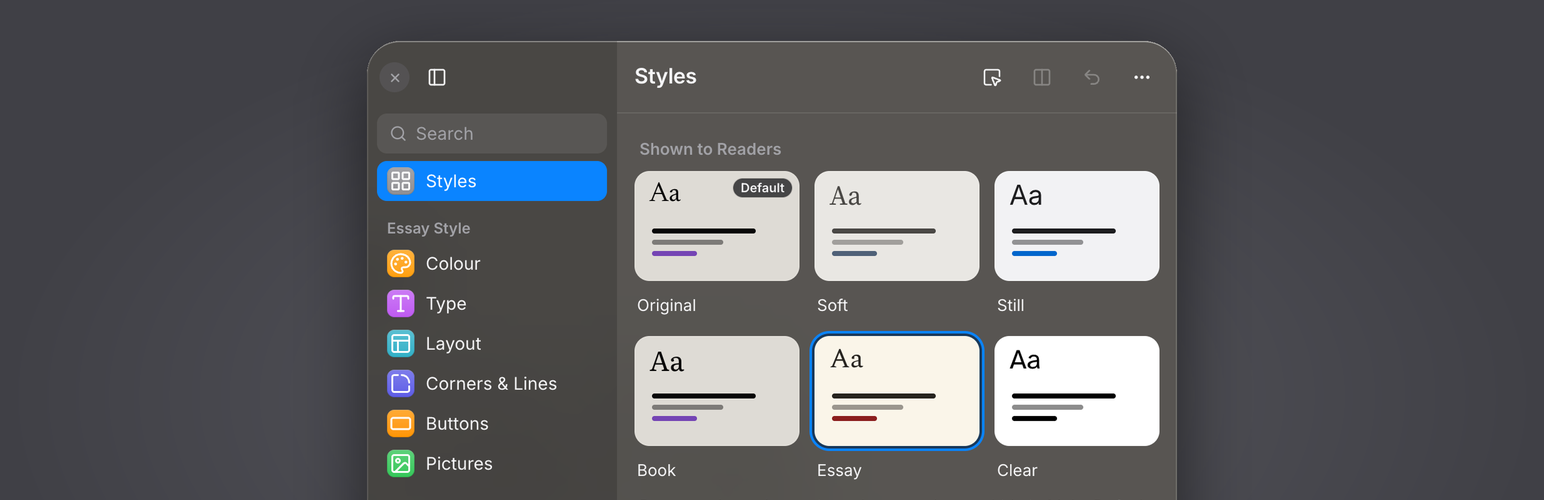1544x500 pixels.
Task: Click the Still style label
Action: [x=1010, y=305]
